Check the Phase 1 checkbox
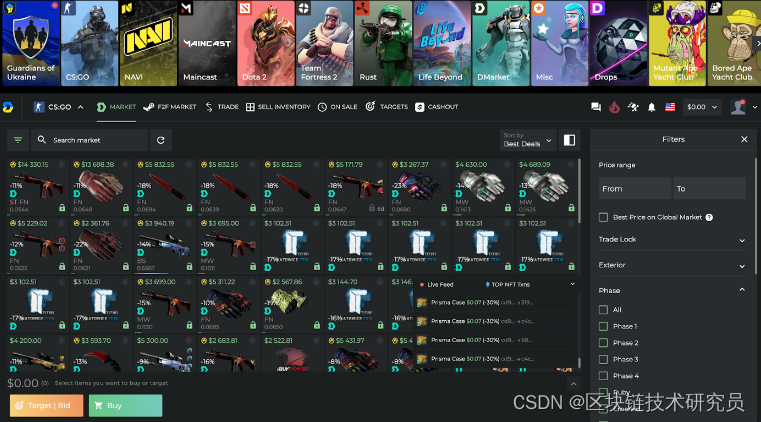The height and width of the screenshot is (422, 761). tap(603, 326)
